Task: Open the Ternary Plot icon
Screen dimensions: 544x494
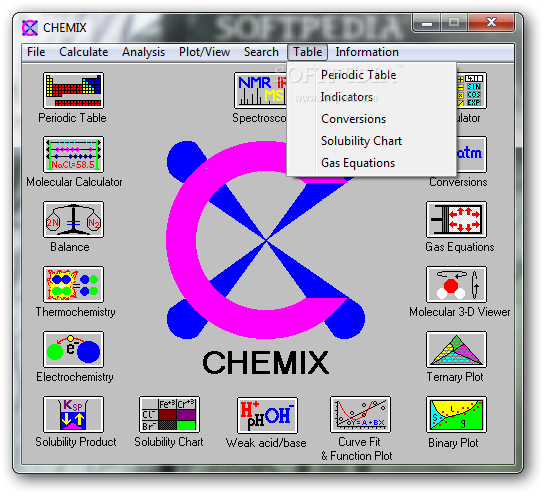Action: (456, 349)
